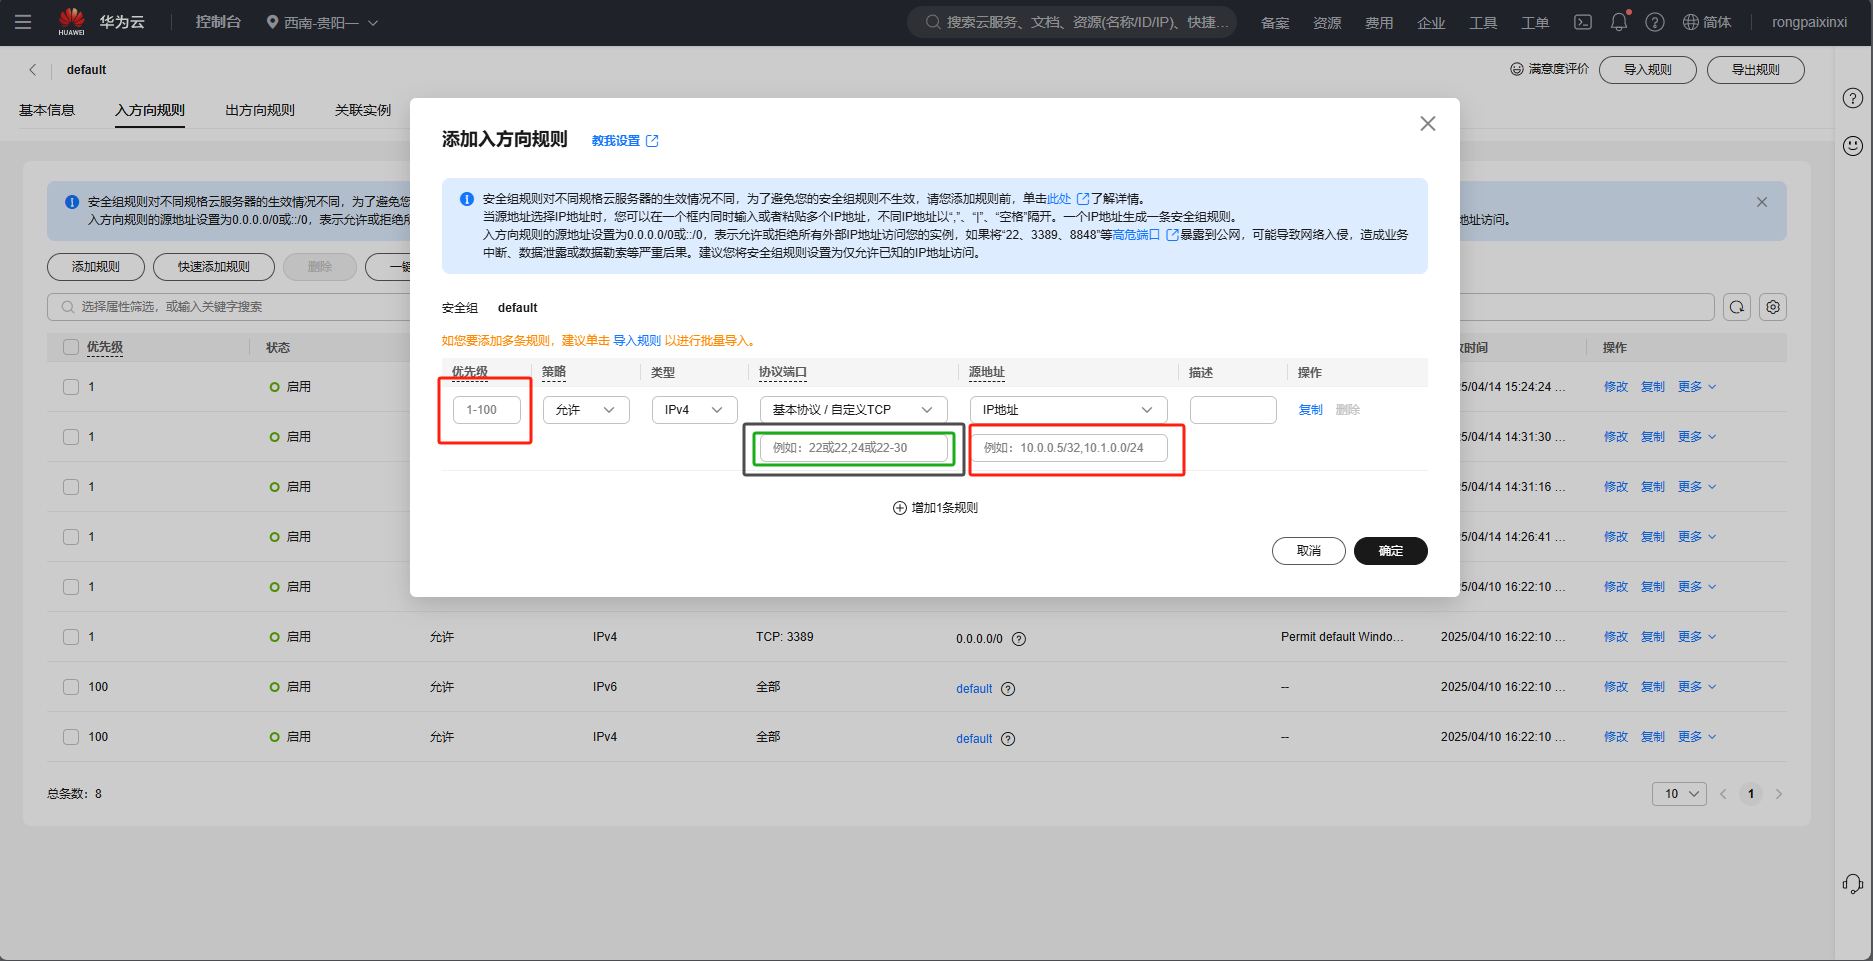The height and width of the screenshot is (961, 1873).
Task: Show info for 0.0.0.0/0 source
Action: point(1019,639)
